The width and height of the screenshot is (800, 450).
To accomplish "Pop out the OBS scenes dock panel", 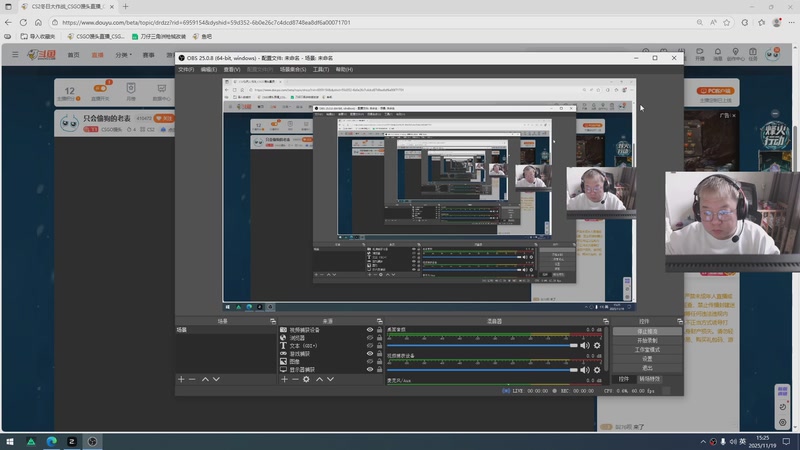I will pos(273,321).
